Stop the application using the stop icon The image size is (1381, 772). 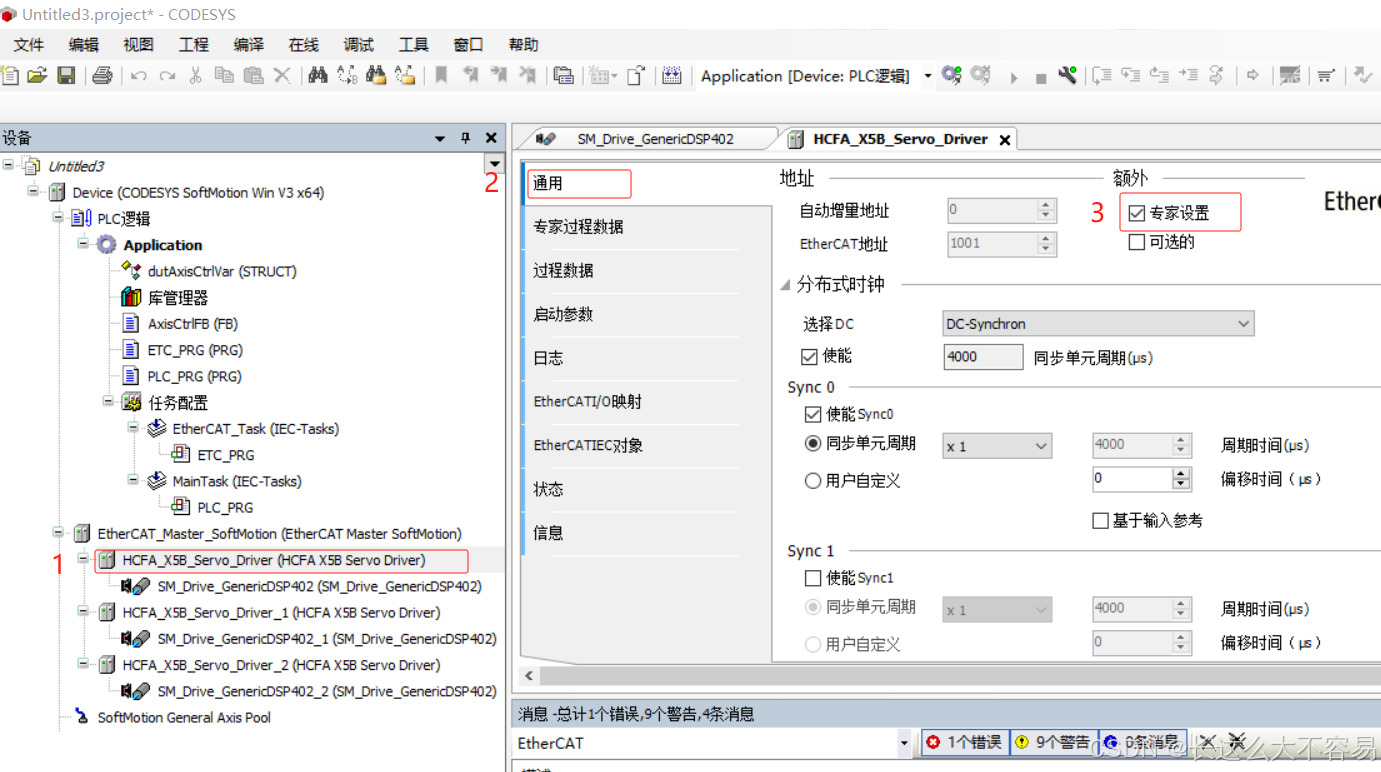[x=1041, y=75]
